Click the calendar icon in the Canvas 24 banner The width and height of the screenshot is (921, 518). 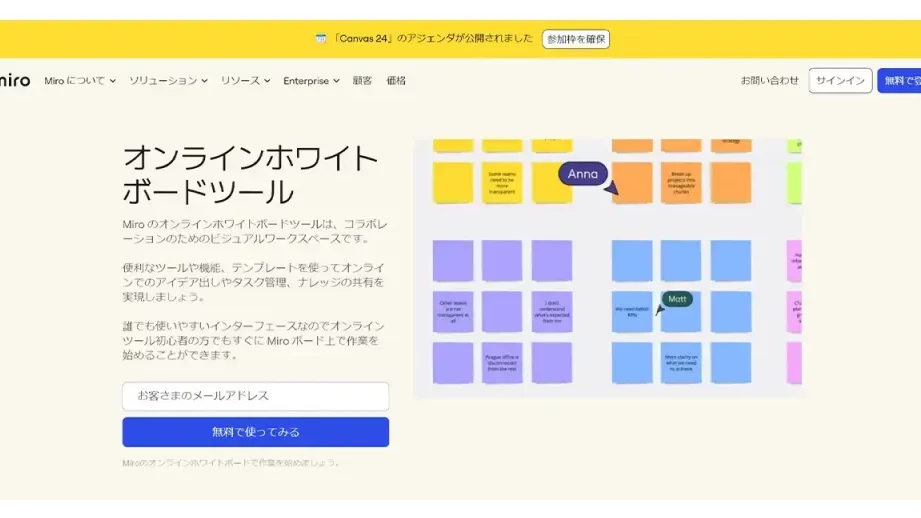(321, 39)
